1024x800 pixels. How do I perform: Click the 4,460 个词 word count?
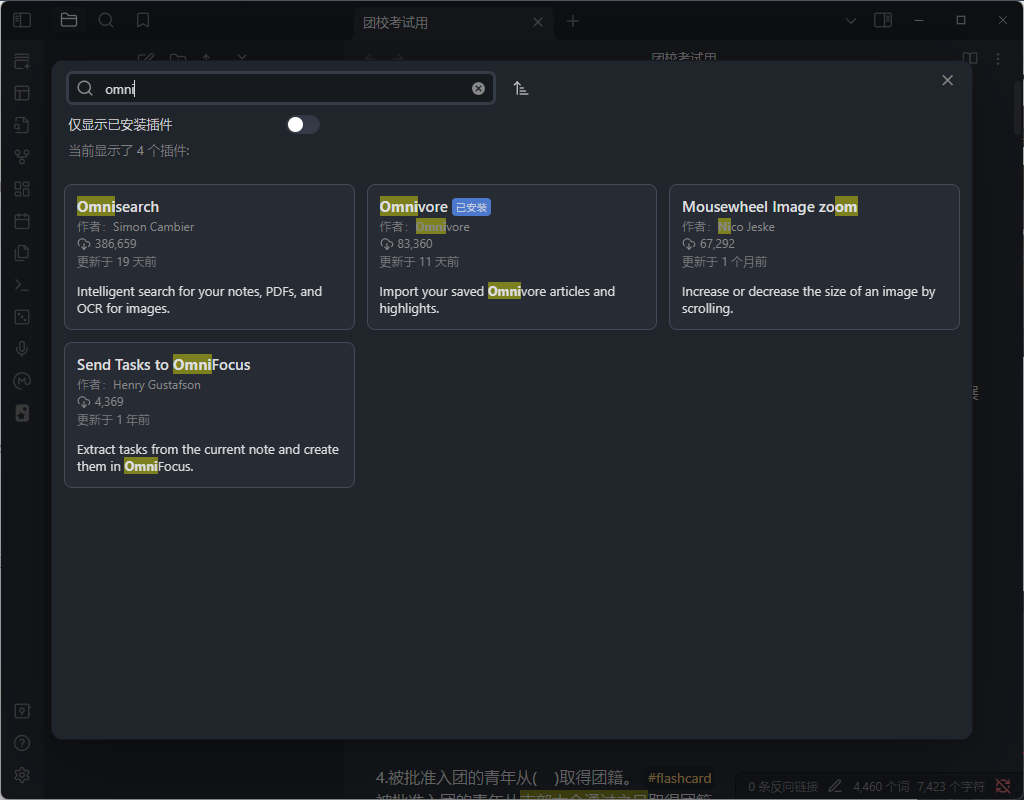(x=881, y=787)
